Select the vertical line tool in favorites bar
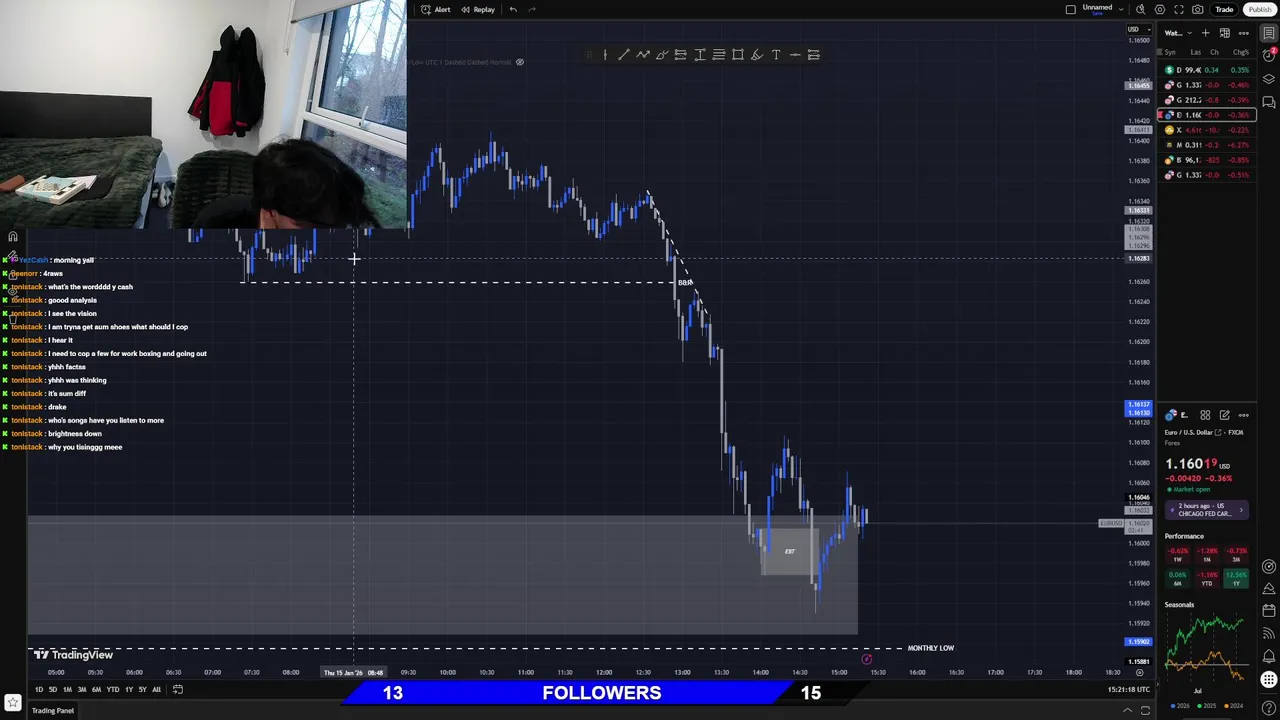 (x=605, y=55)
